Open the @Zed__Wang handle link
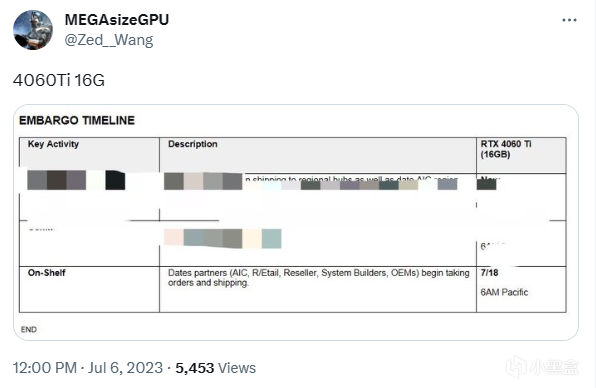 click(109, 40)
